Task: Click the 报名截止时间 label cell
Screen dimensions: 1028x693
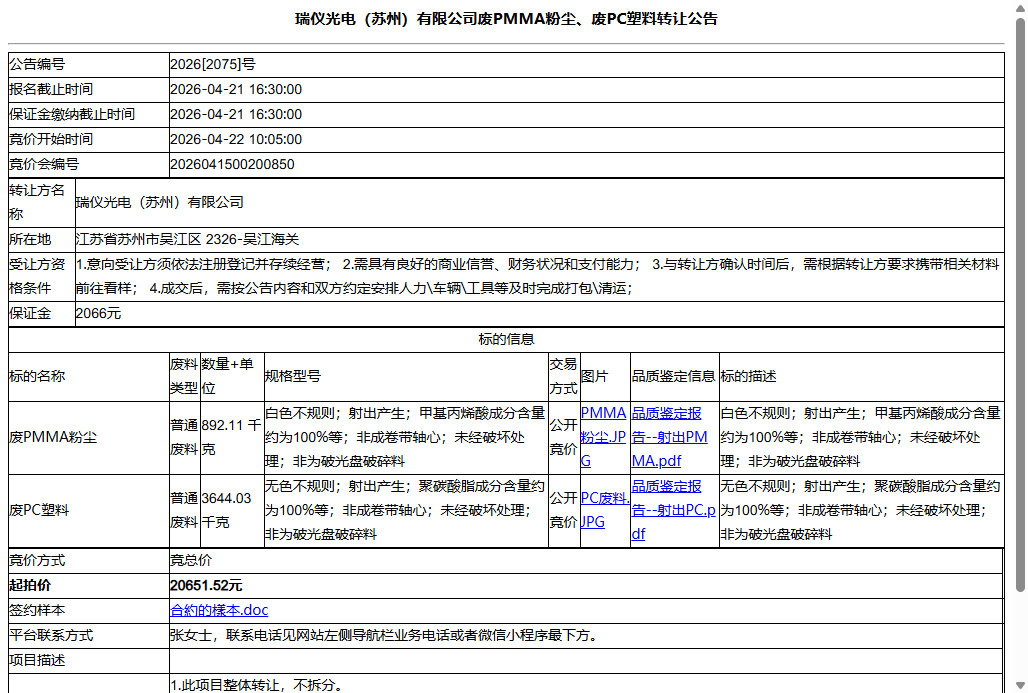Action: pos(89,89)
